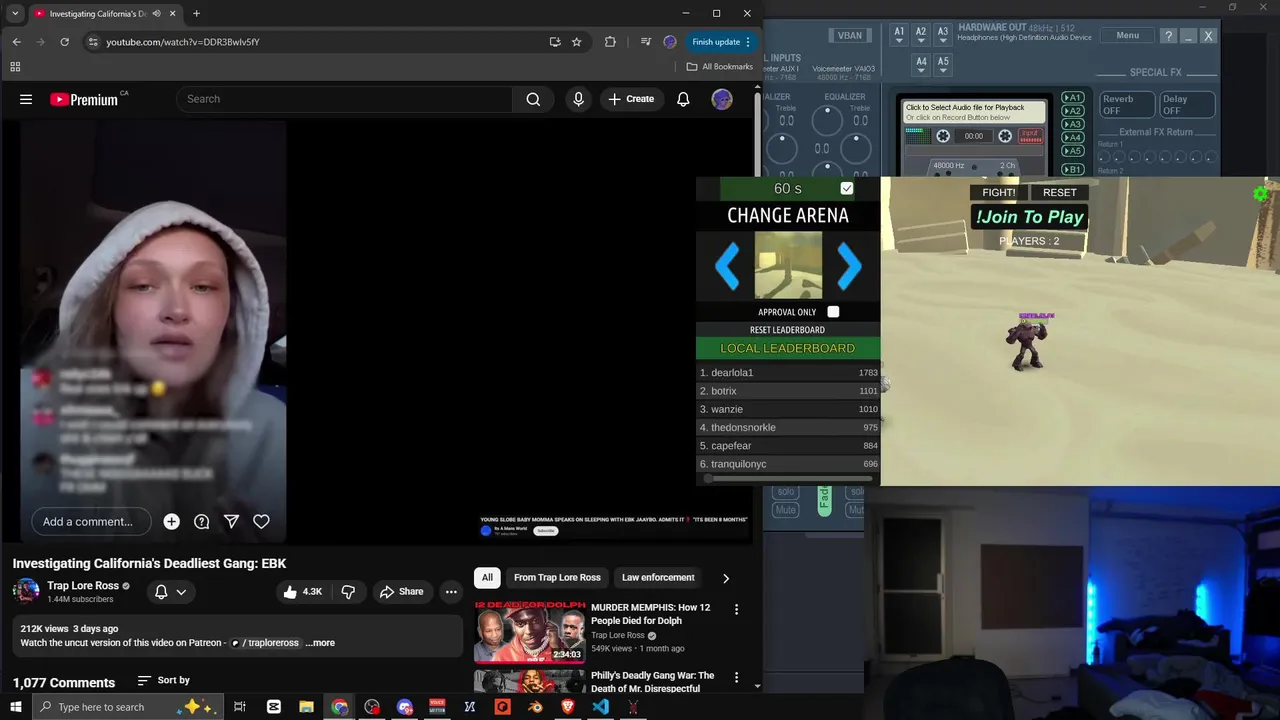Open Brave browser from the taskbar
The image size is (1280, 720).
point(568,707)
